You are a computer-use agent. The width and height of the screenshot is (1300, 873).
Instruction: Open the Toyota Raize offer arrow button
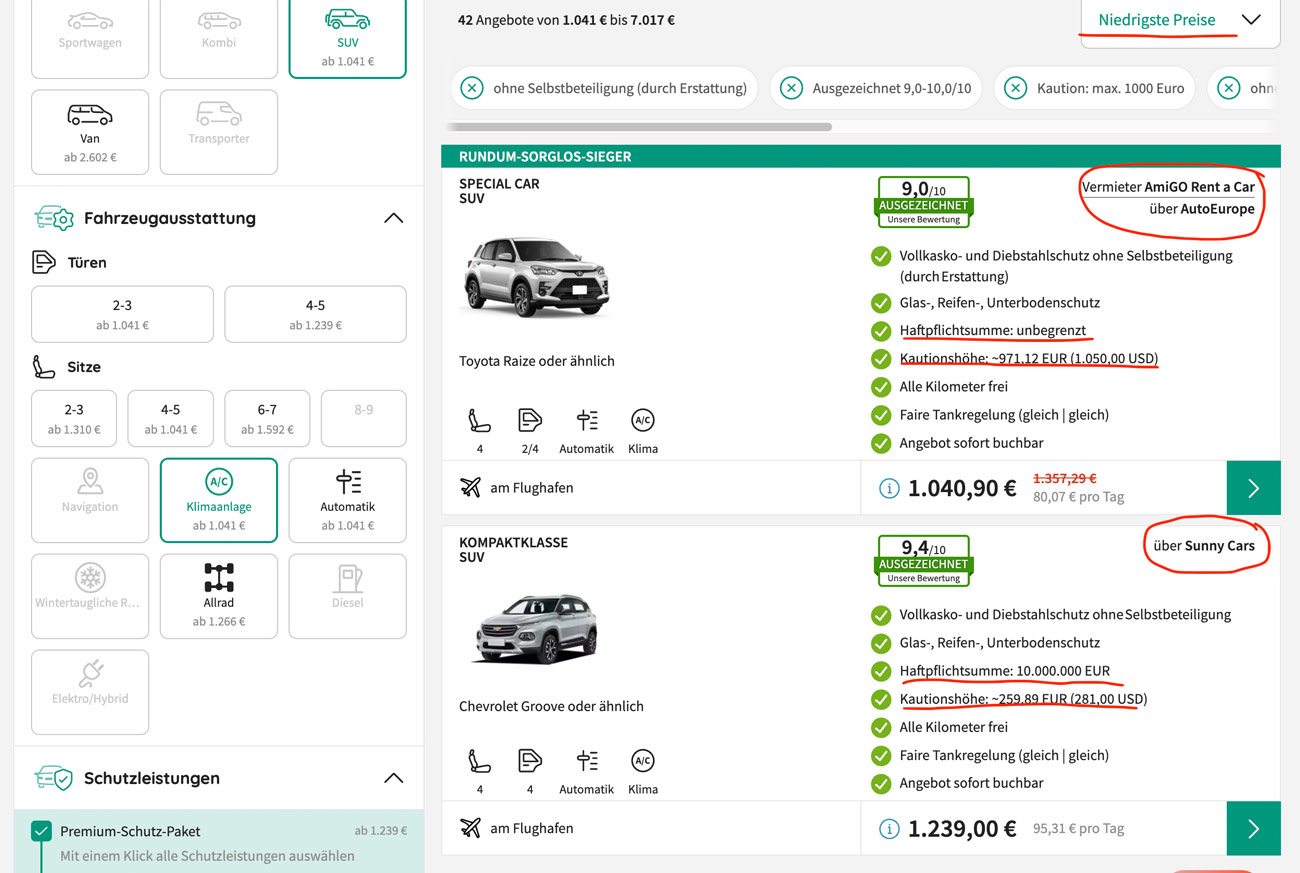pyautogui.click(x=1253, y=488)
